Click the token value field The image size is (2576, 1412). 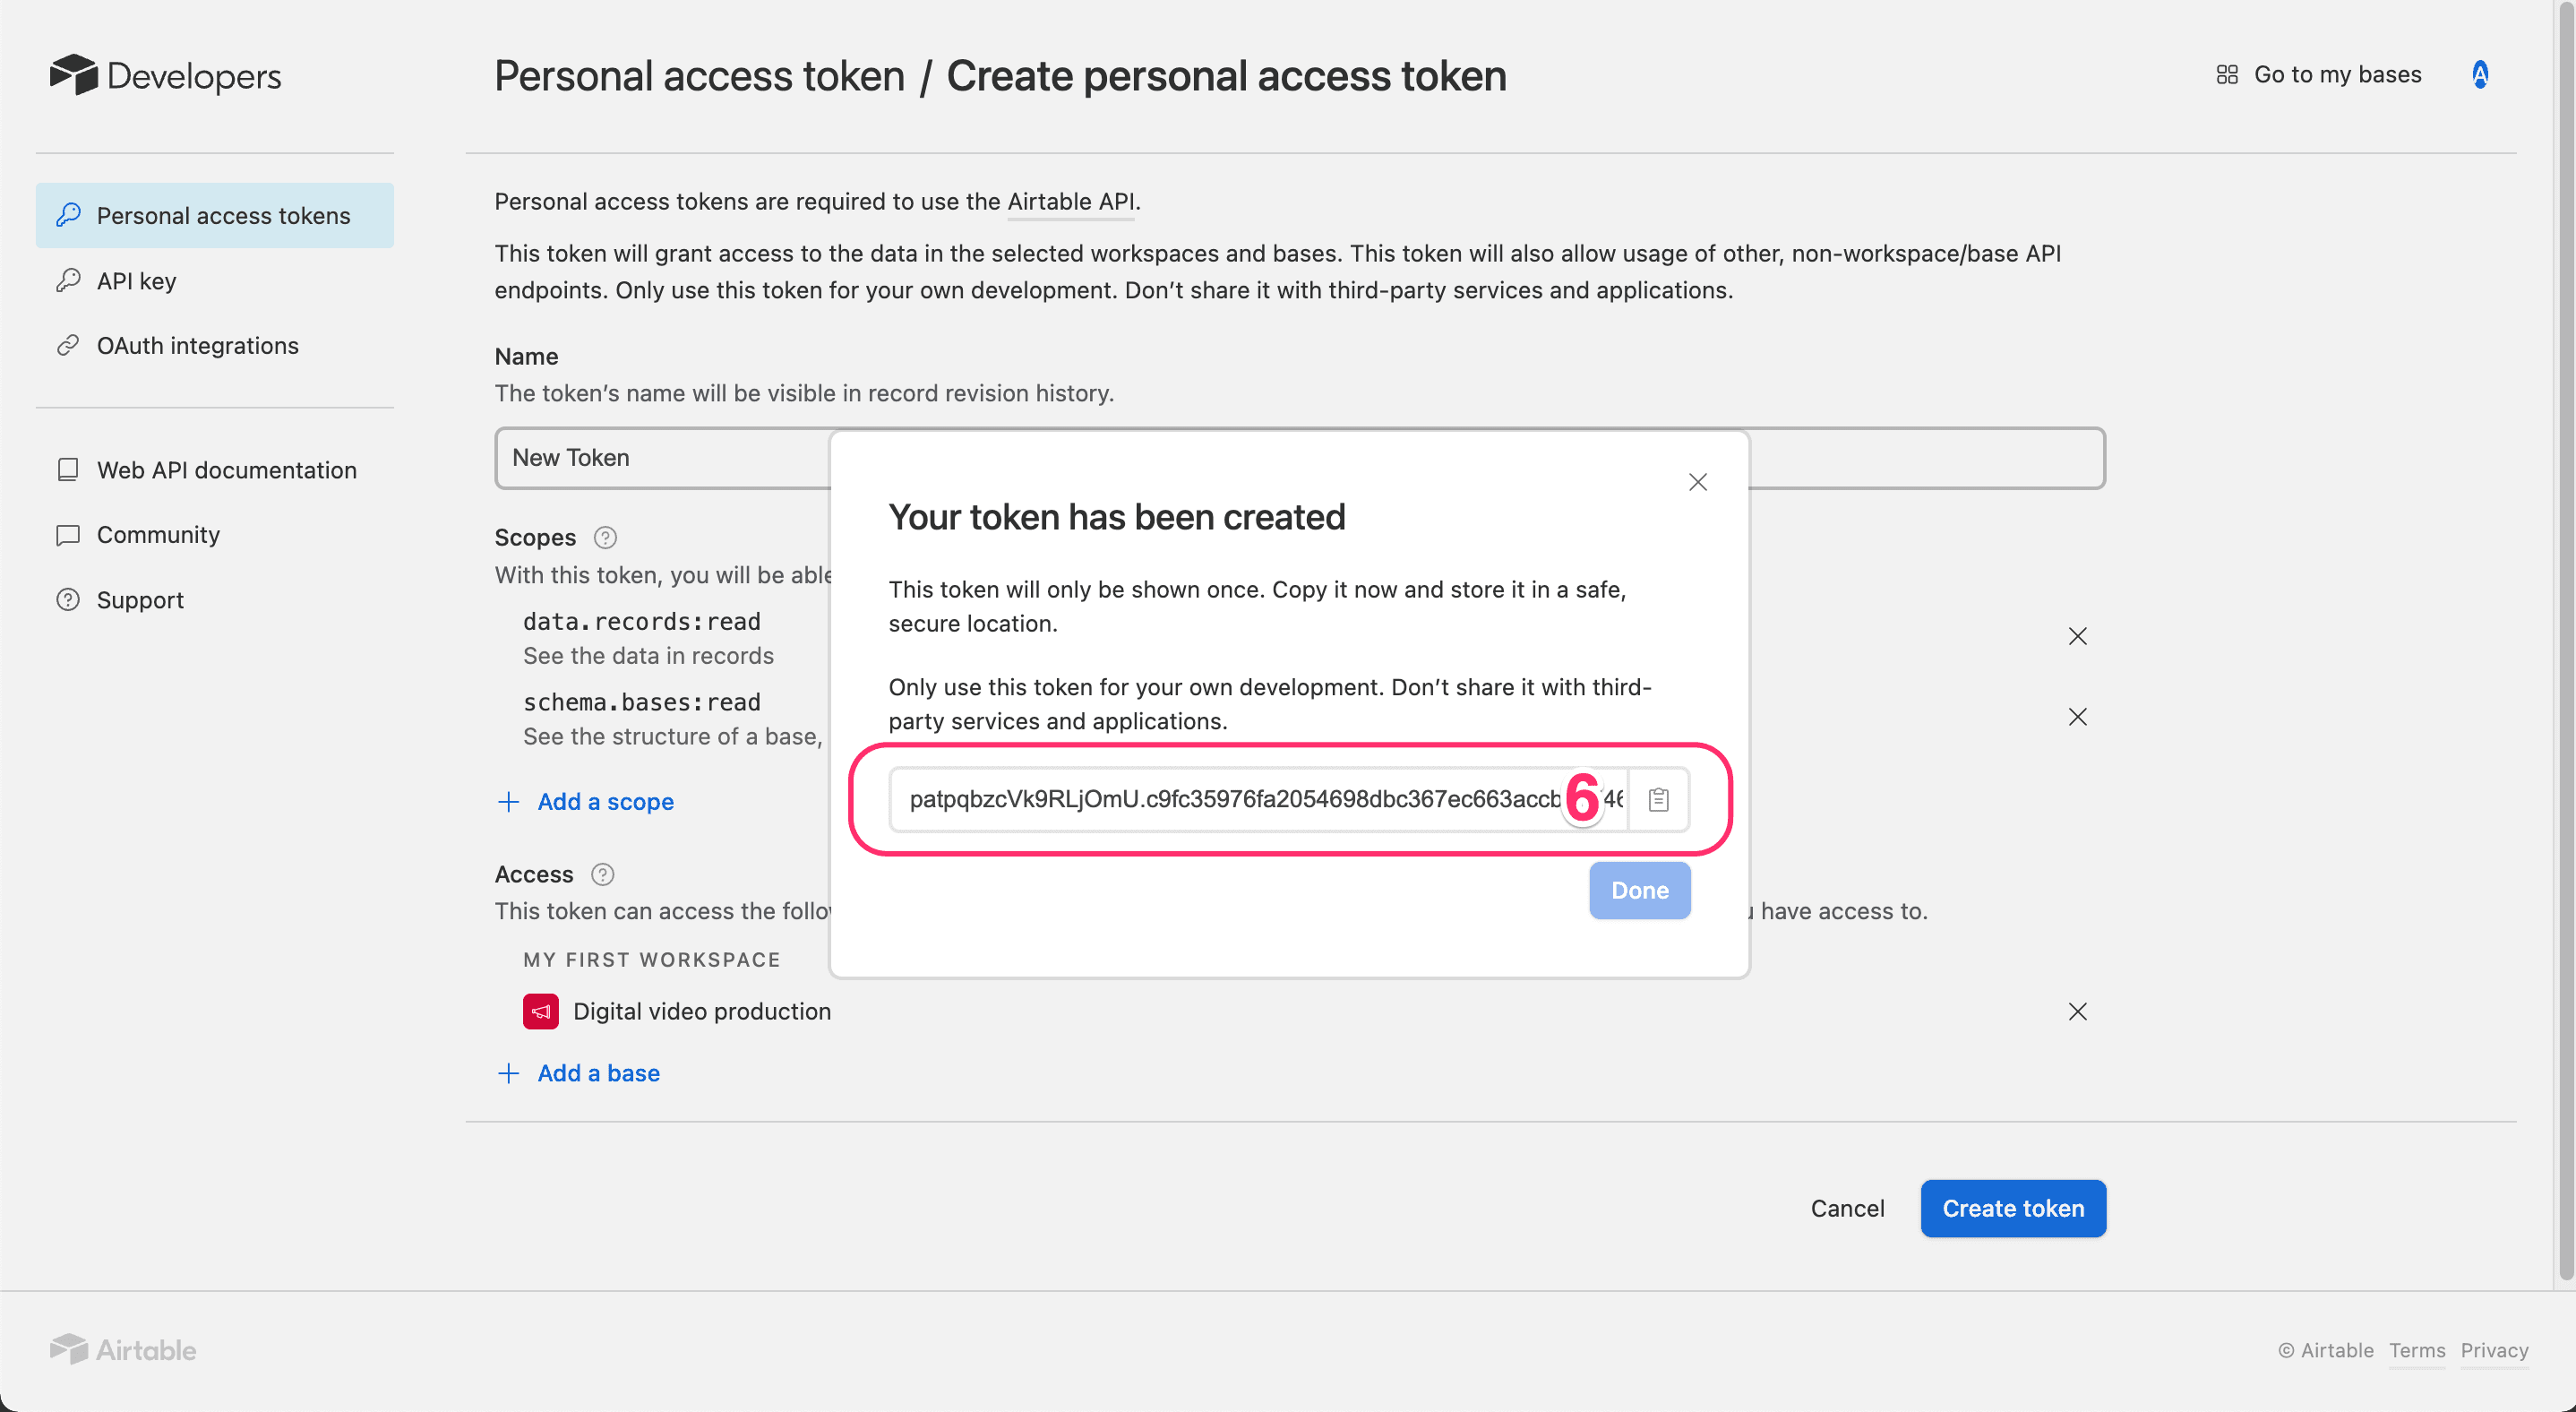[1230, 799]
